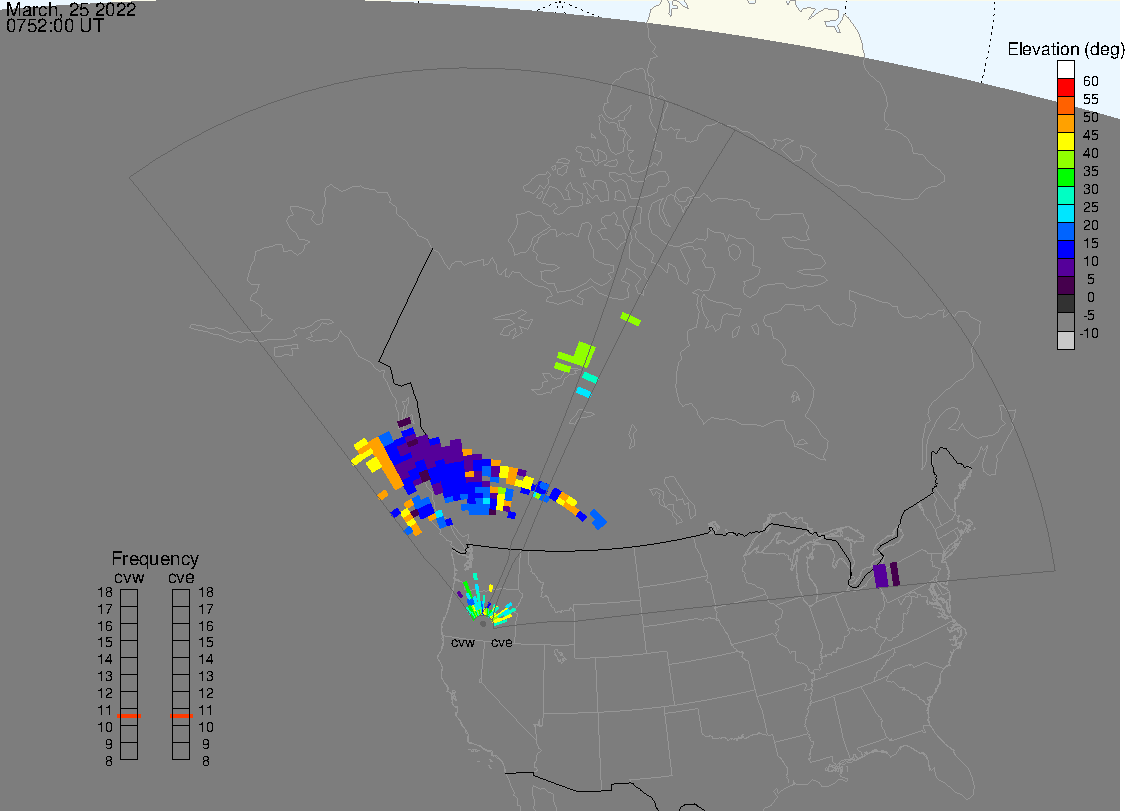The width and height of the screenshot is (1125, 811).
Task: Click the large yellow-green echo patch in northern Canada
Action: coord(580,355)
